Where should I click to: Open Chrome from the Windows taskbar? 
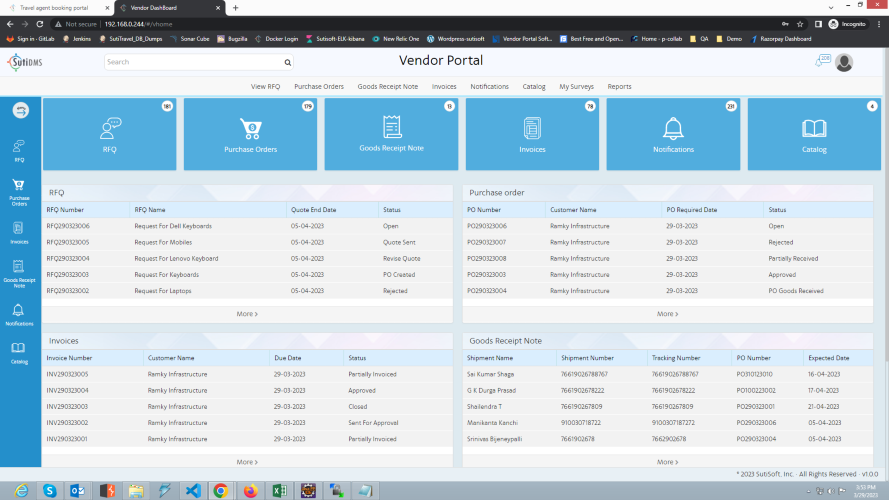(221, 490)
